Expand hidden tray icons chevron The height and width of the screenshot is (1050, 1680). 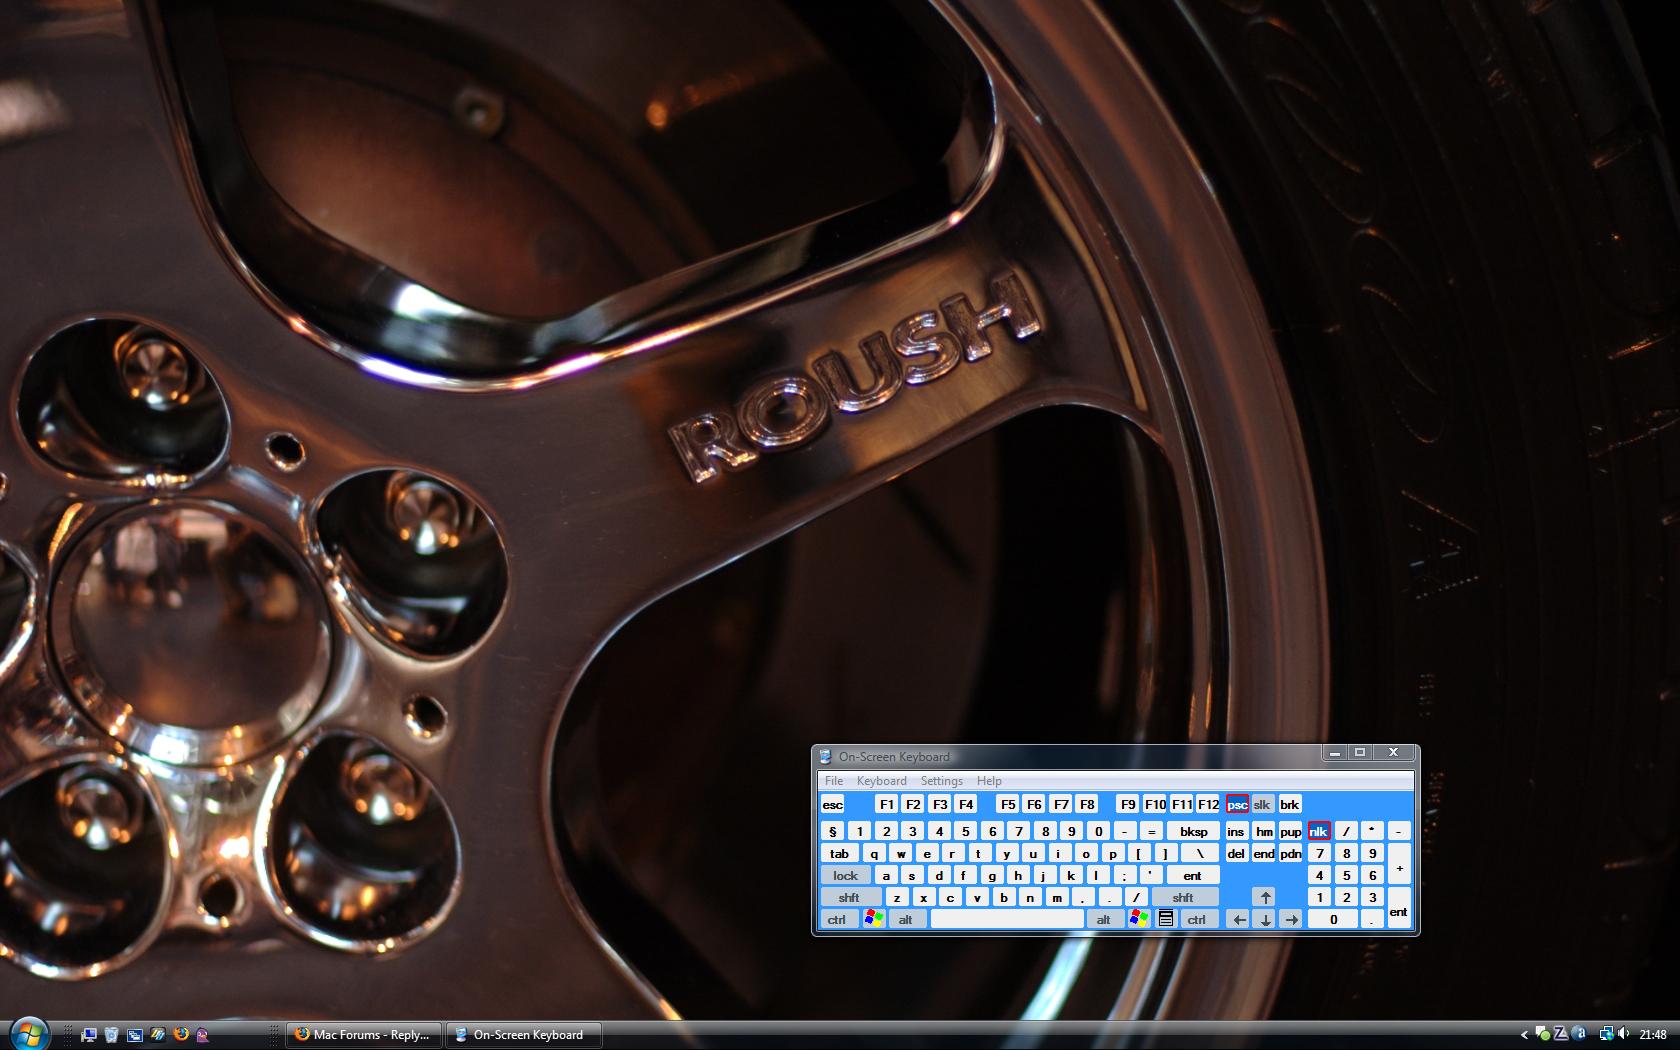(x=1524, y=1035)
